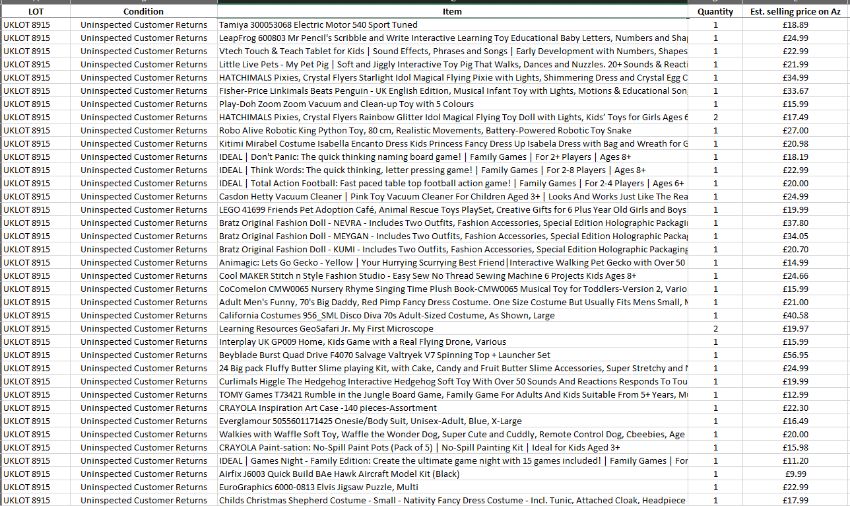
Task: Select the CoComelon Nursery Rhyme Plush Book cell
Action: (x=453, y=289)
